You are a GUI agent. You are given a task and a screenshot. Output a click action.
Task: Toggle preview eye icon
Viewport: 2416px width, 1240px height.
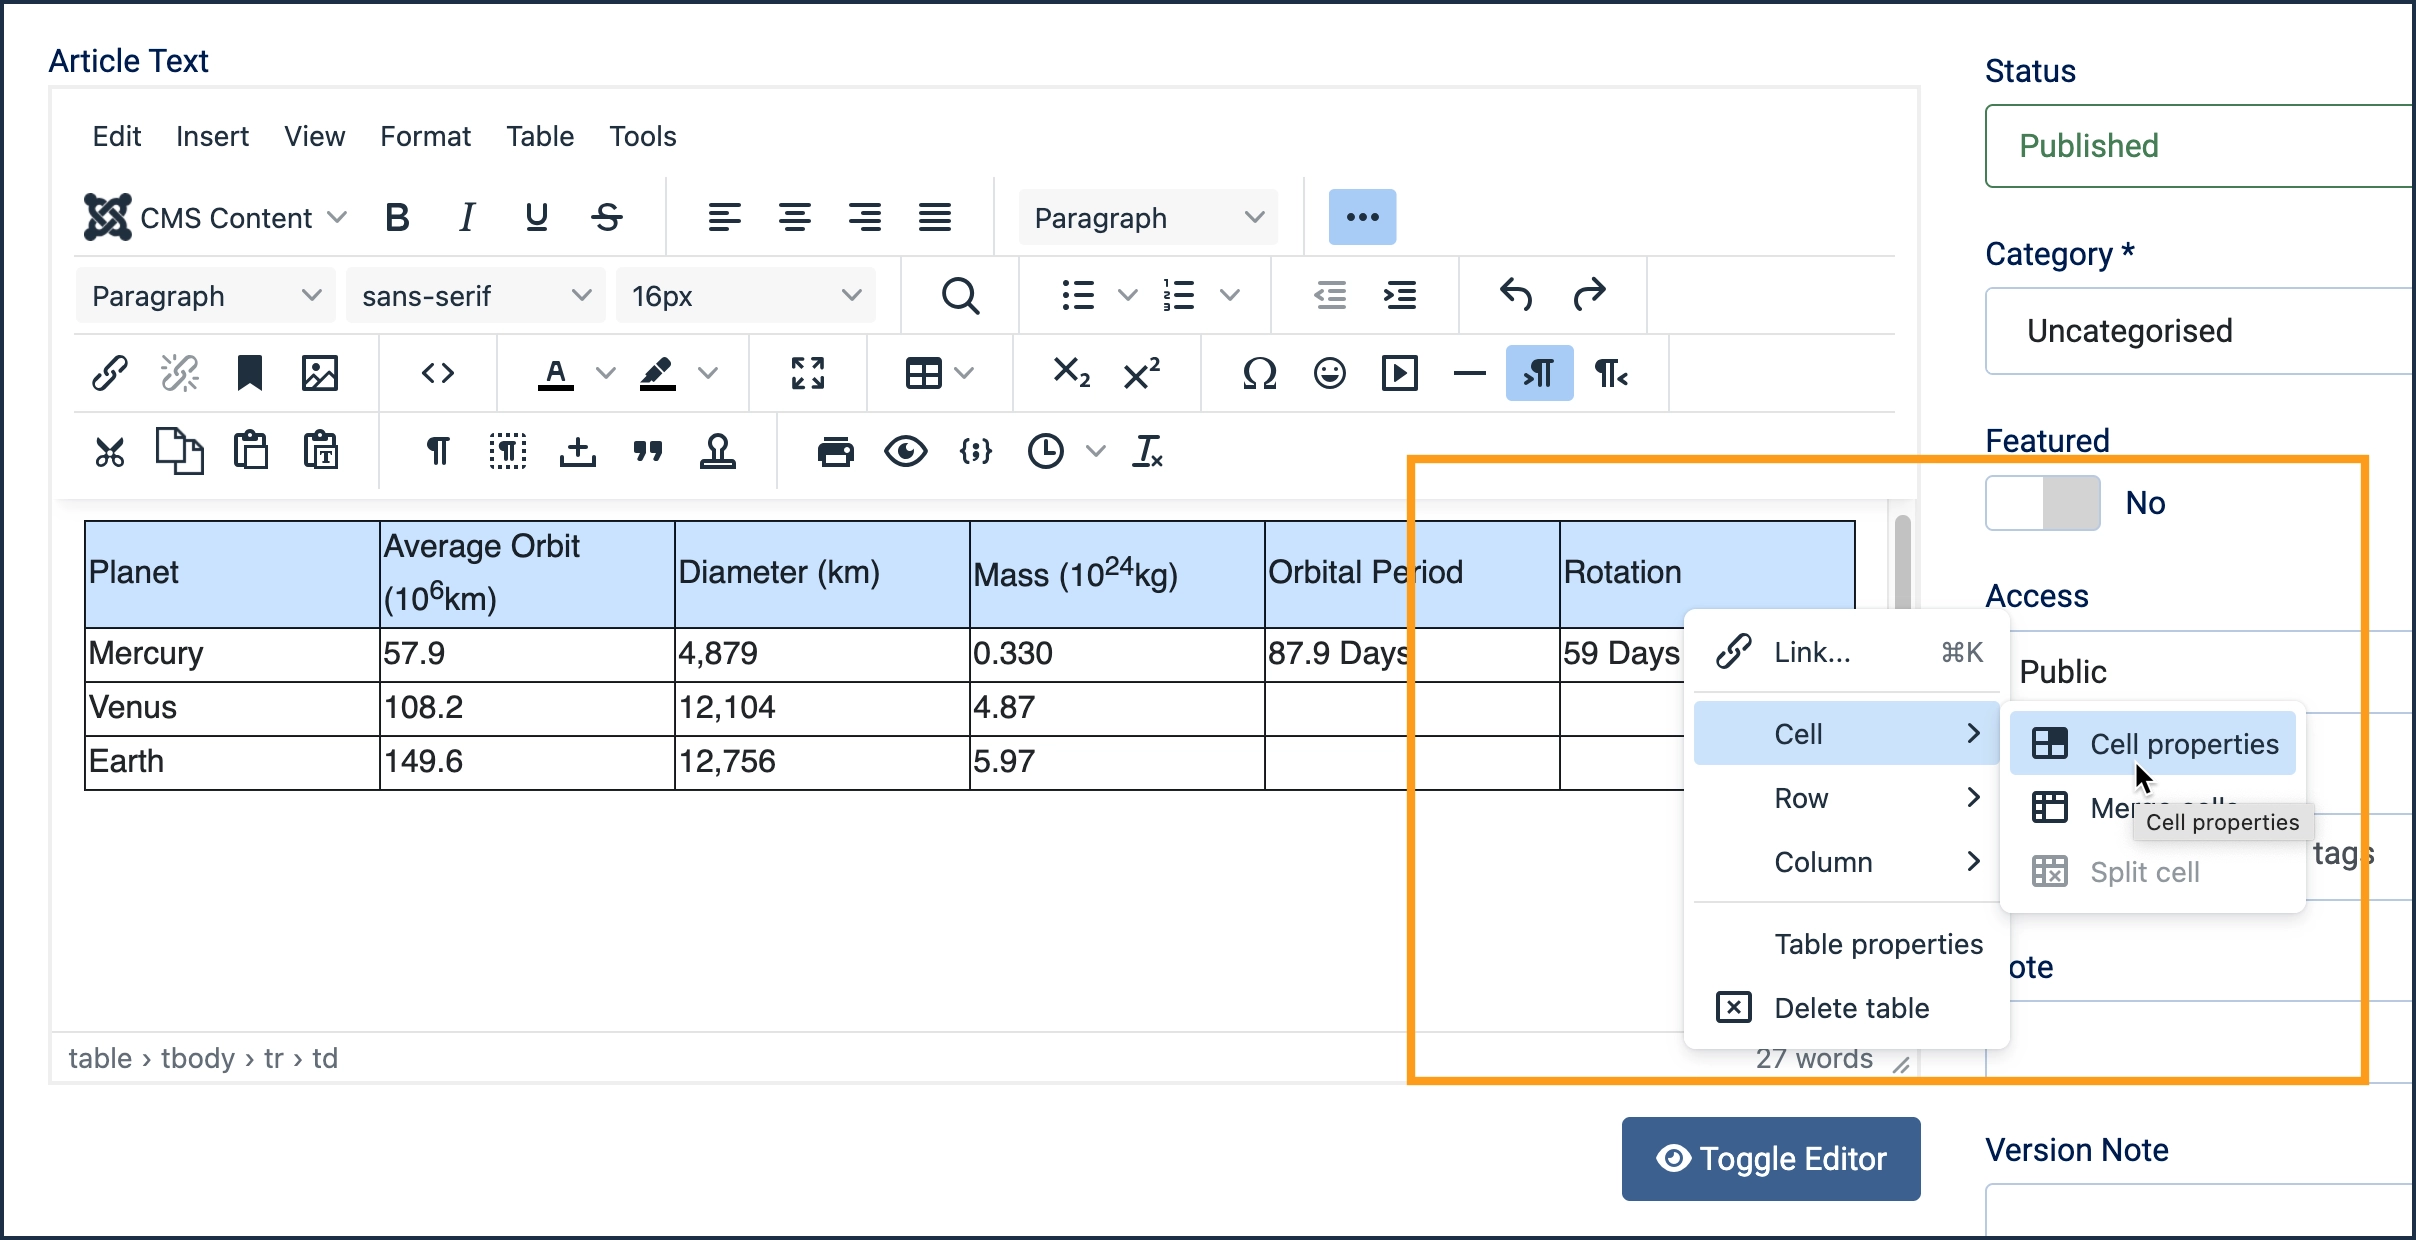pos(906,451)
